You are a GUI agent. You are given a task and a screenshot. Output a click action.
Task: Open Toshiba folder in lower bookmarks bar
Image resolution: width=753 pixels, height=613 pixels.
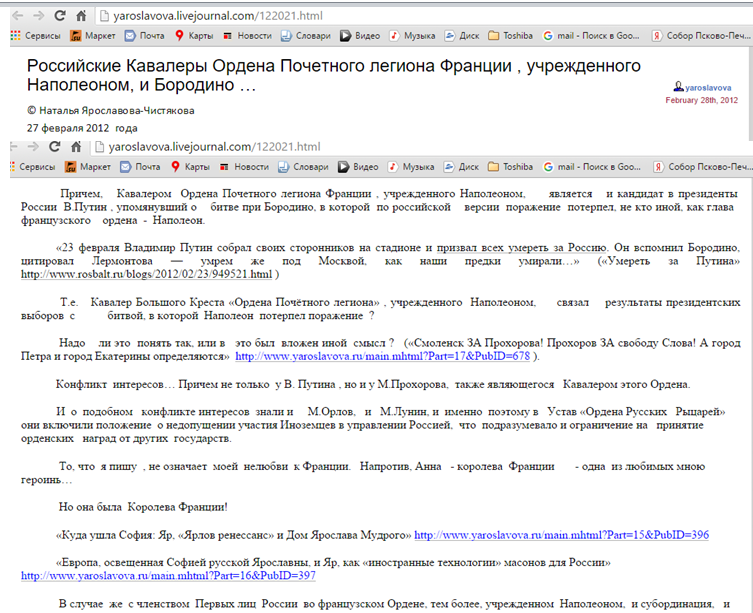(510, 167)
